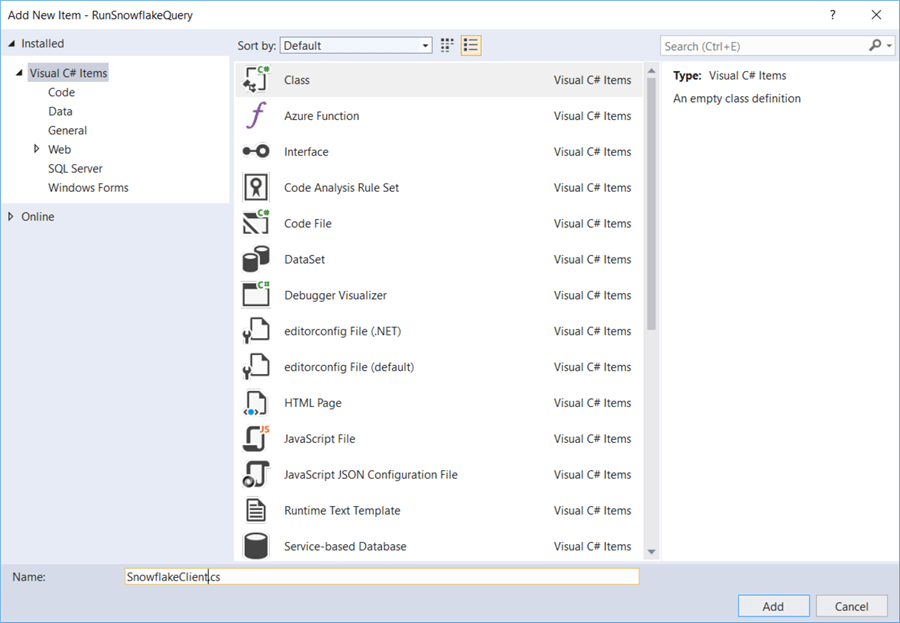Open the Sort by dropdown
The height and width of the screenshot is (623, 900).
coord(355,46)
